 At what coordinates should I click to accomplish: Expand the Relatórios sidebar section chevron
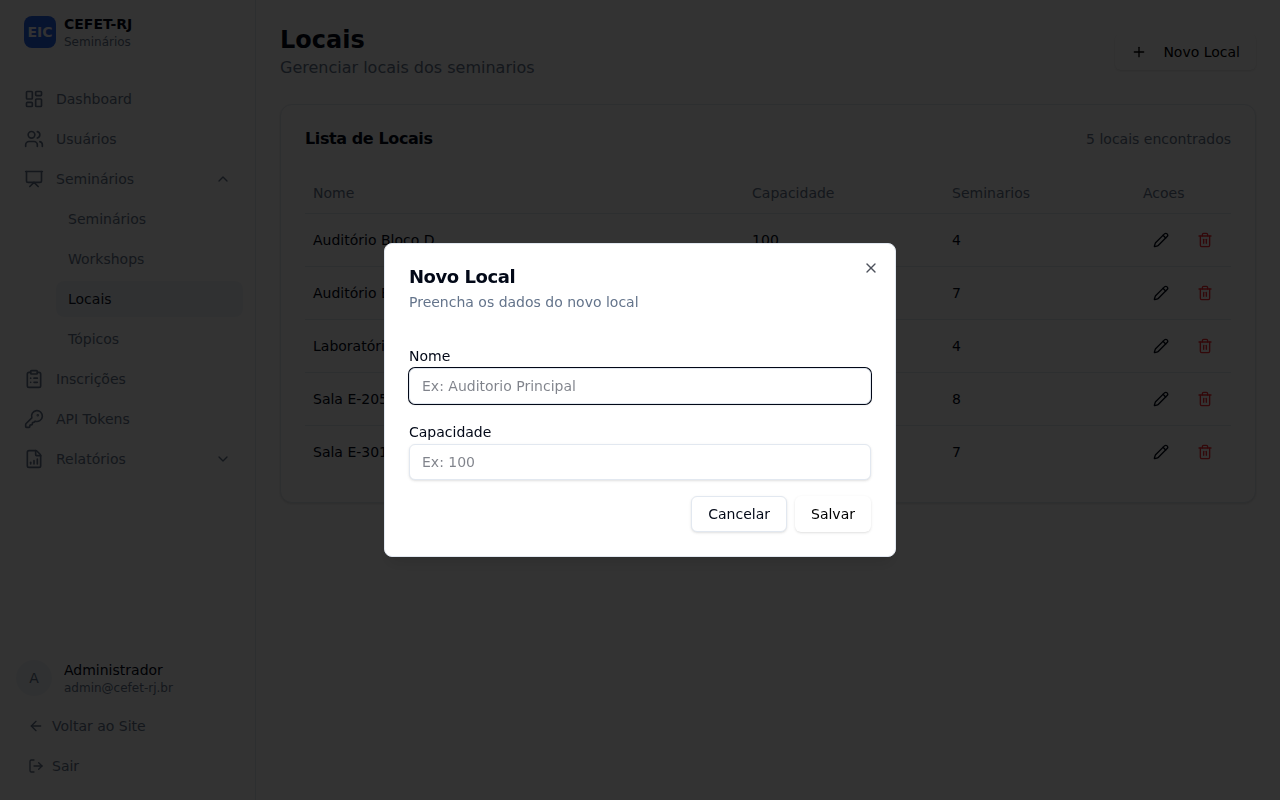tap(223, 459)
